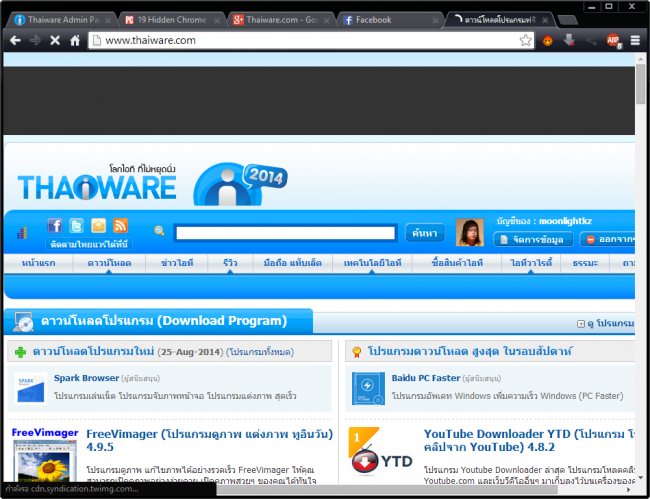Click the ค้นหา search button

(424, 233)
